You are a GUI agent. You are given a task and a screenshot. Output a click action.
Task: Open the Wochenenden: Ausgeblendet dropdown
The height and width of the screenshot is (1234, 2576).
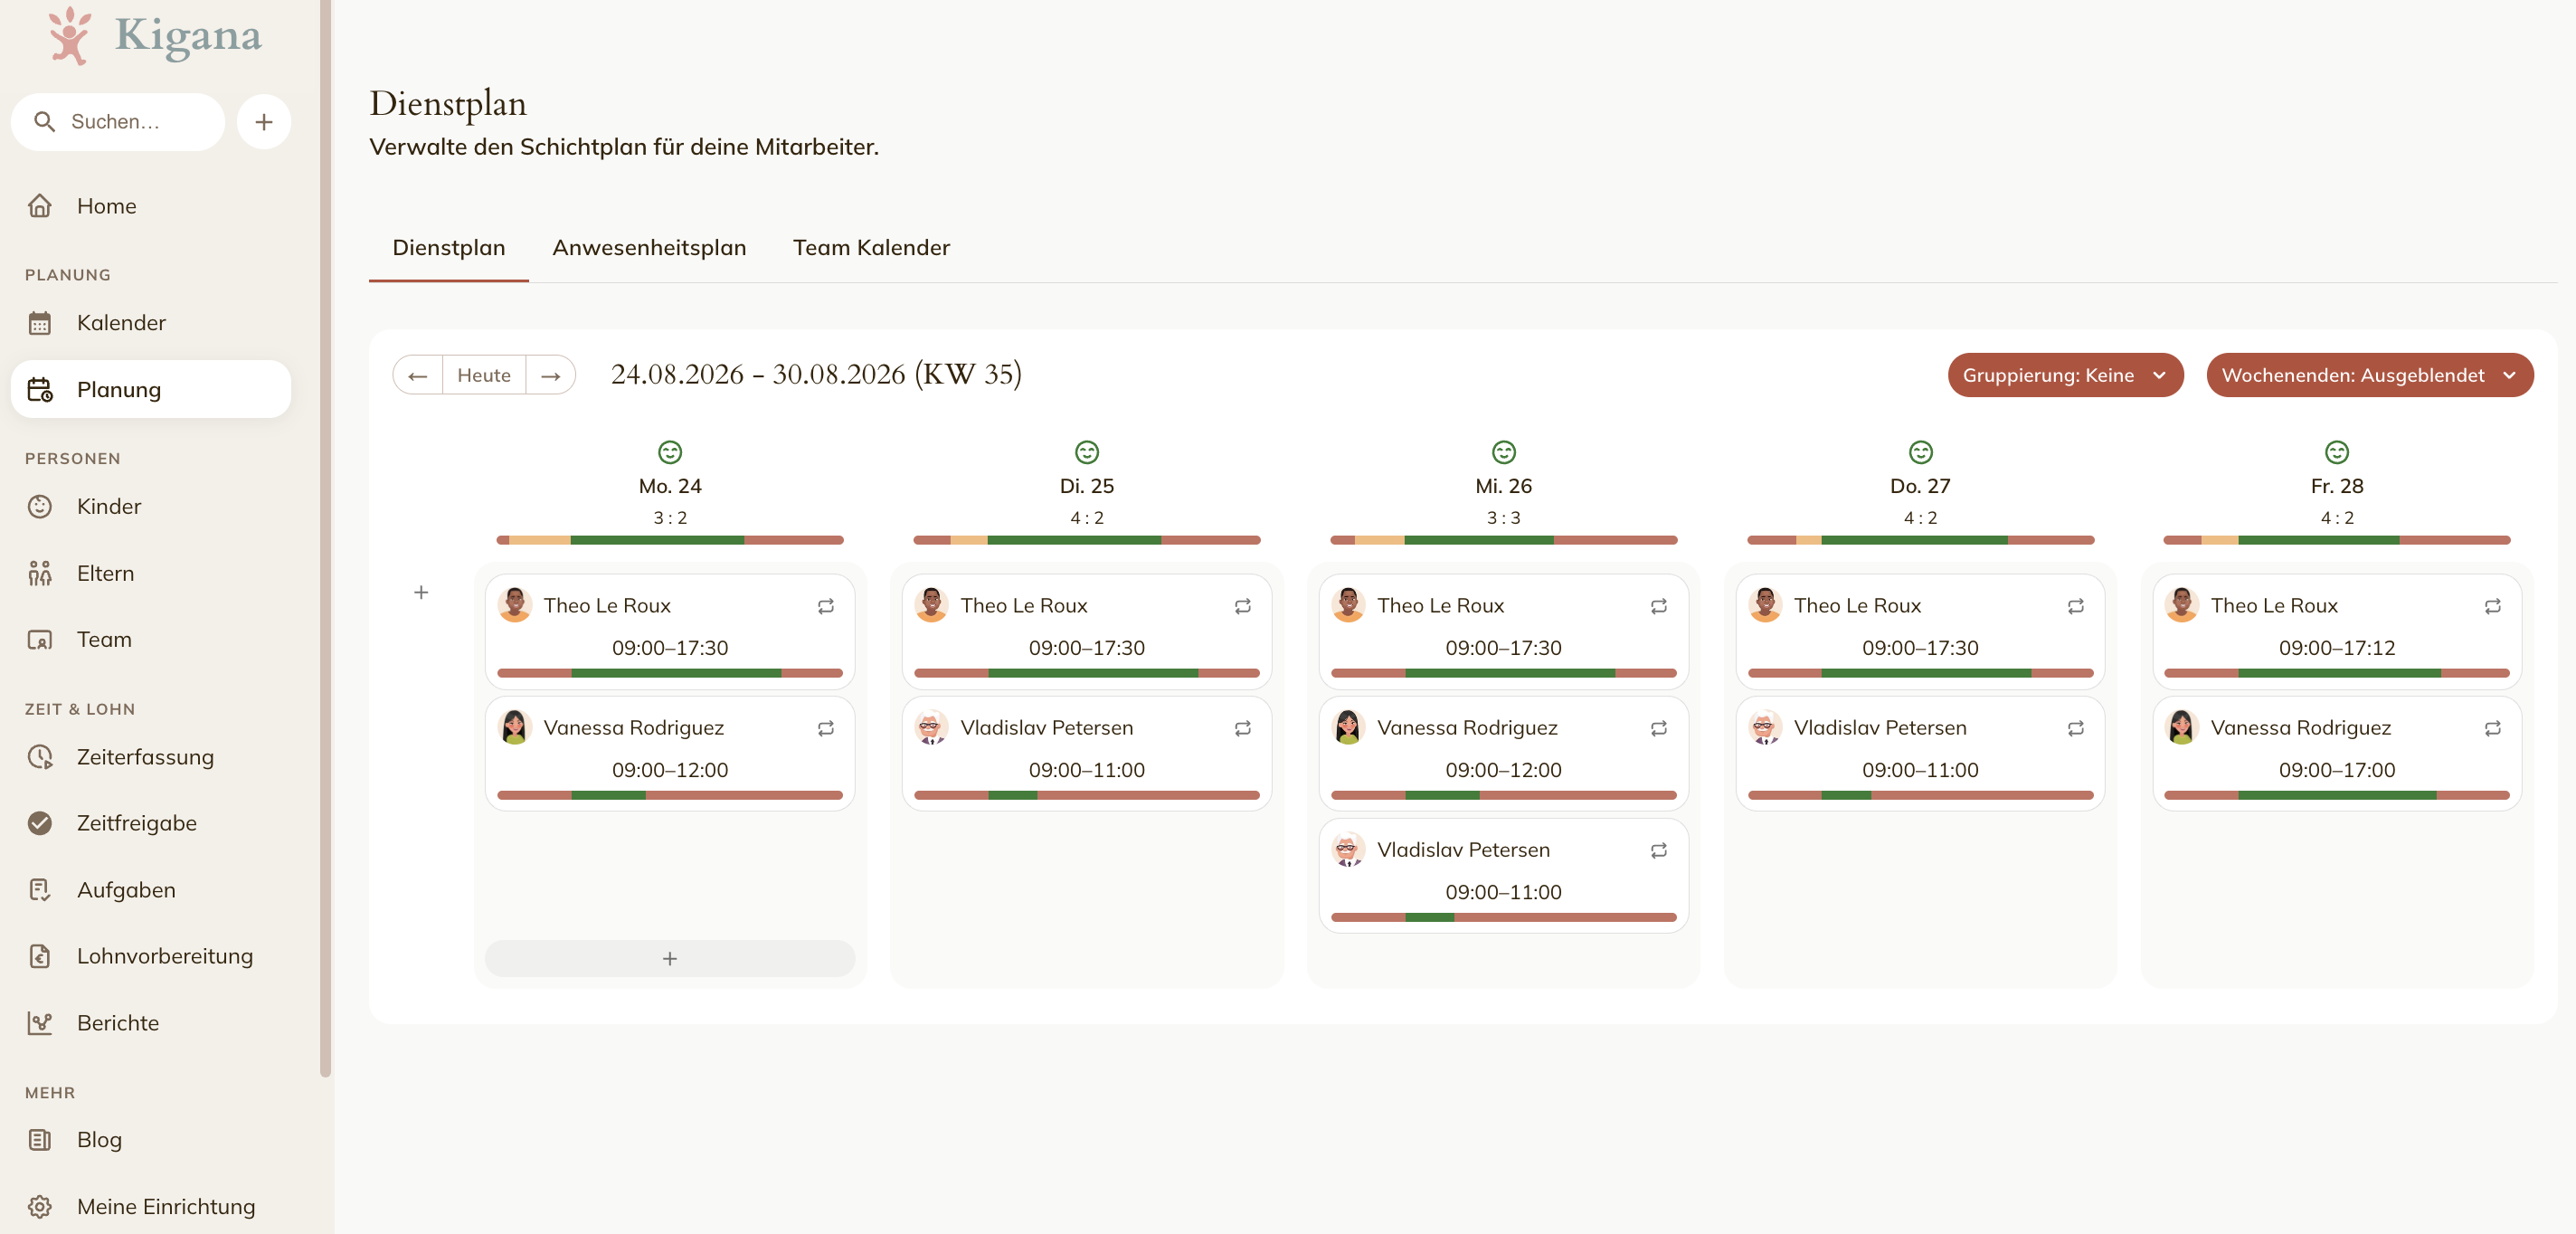(x=2369, y=375)
